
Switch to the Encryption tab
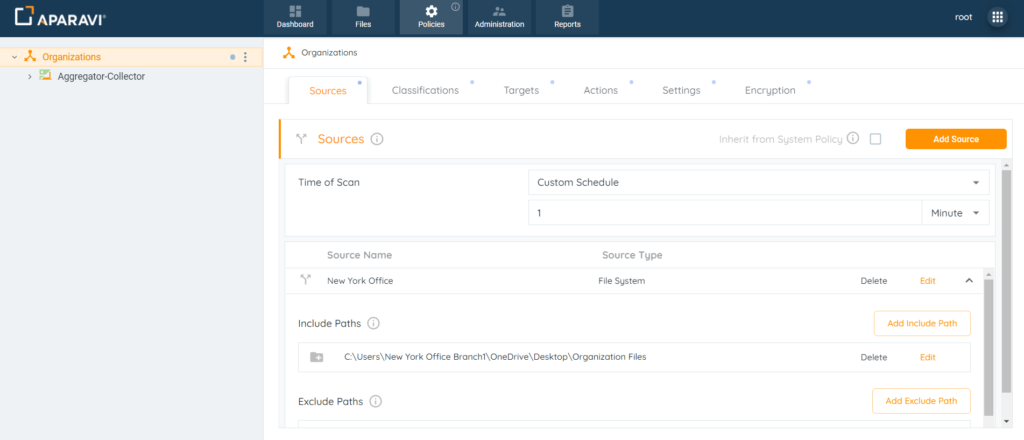pyautogui.click(x=770, y=91)
